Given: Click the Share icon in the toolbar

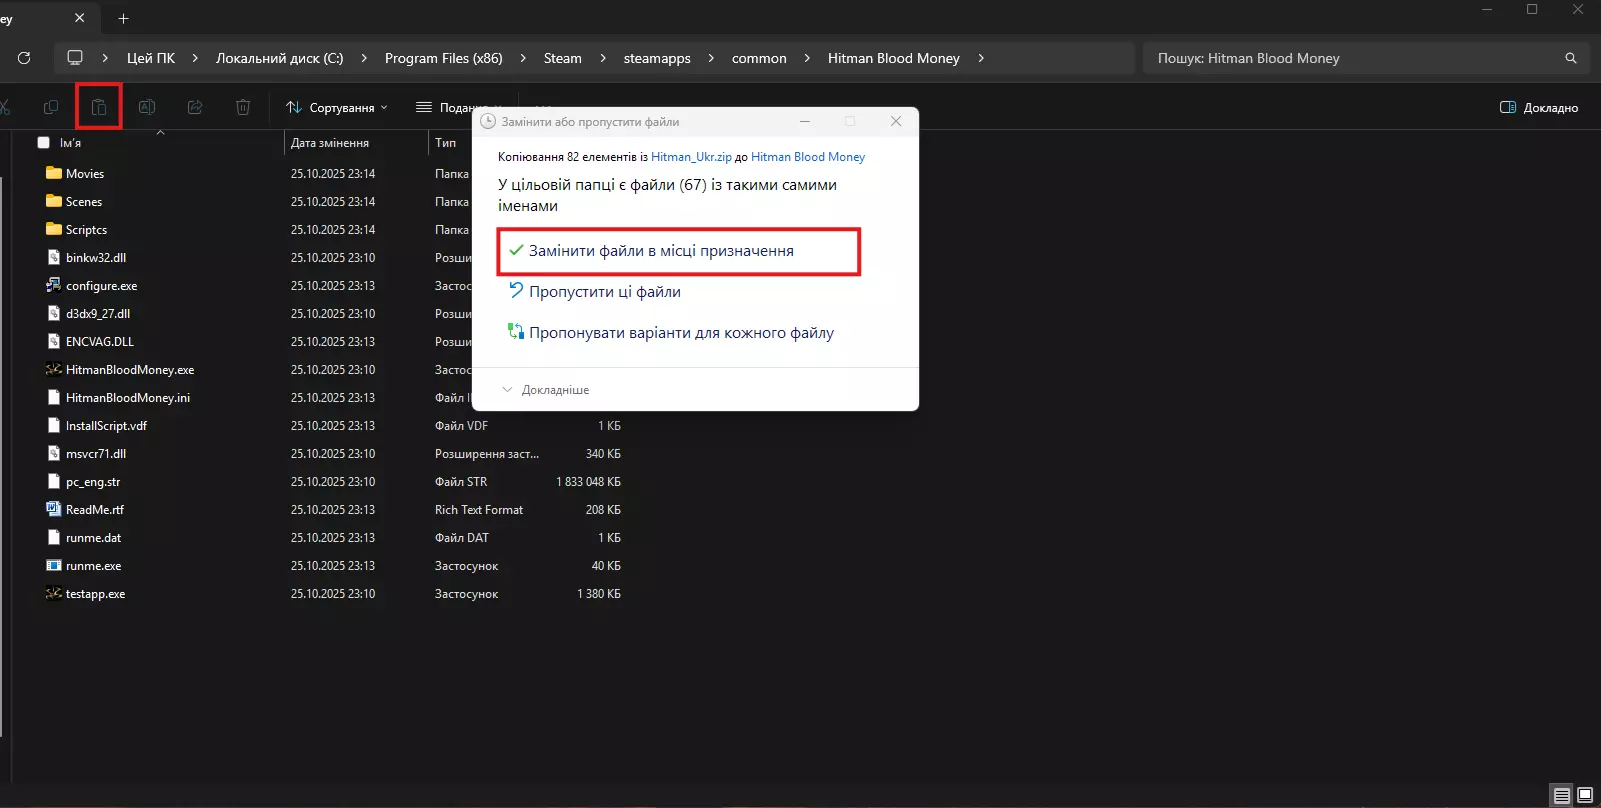Looking at the screenshot, I should tap(195, 107).
